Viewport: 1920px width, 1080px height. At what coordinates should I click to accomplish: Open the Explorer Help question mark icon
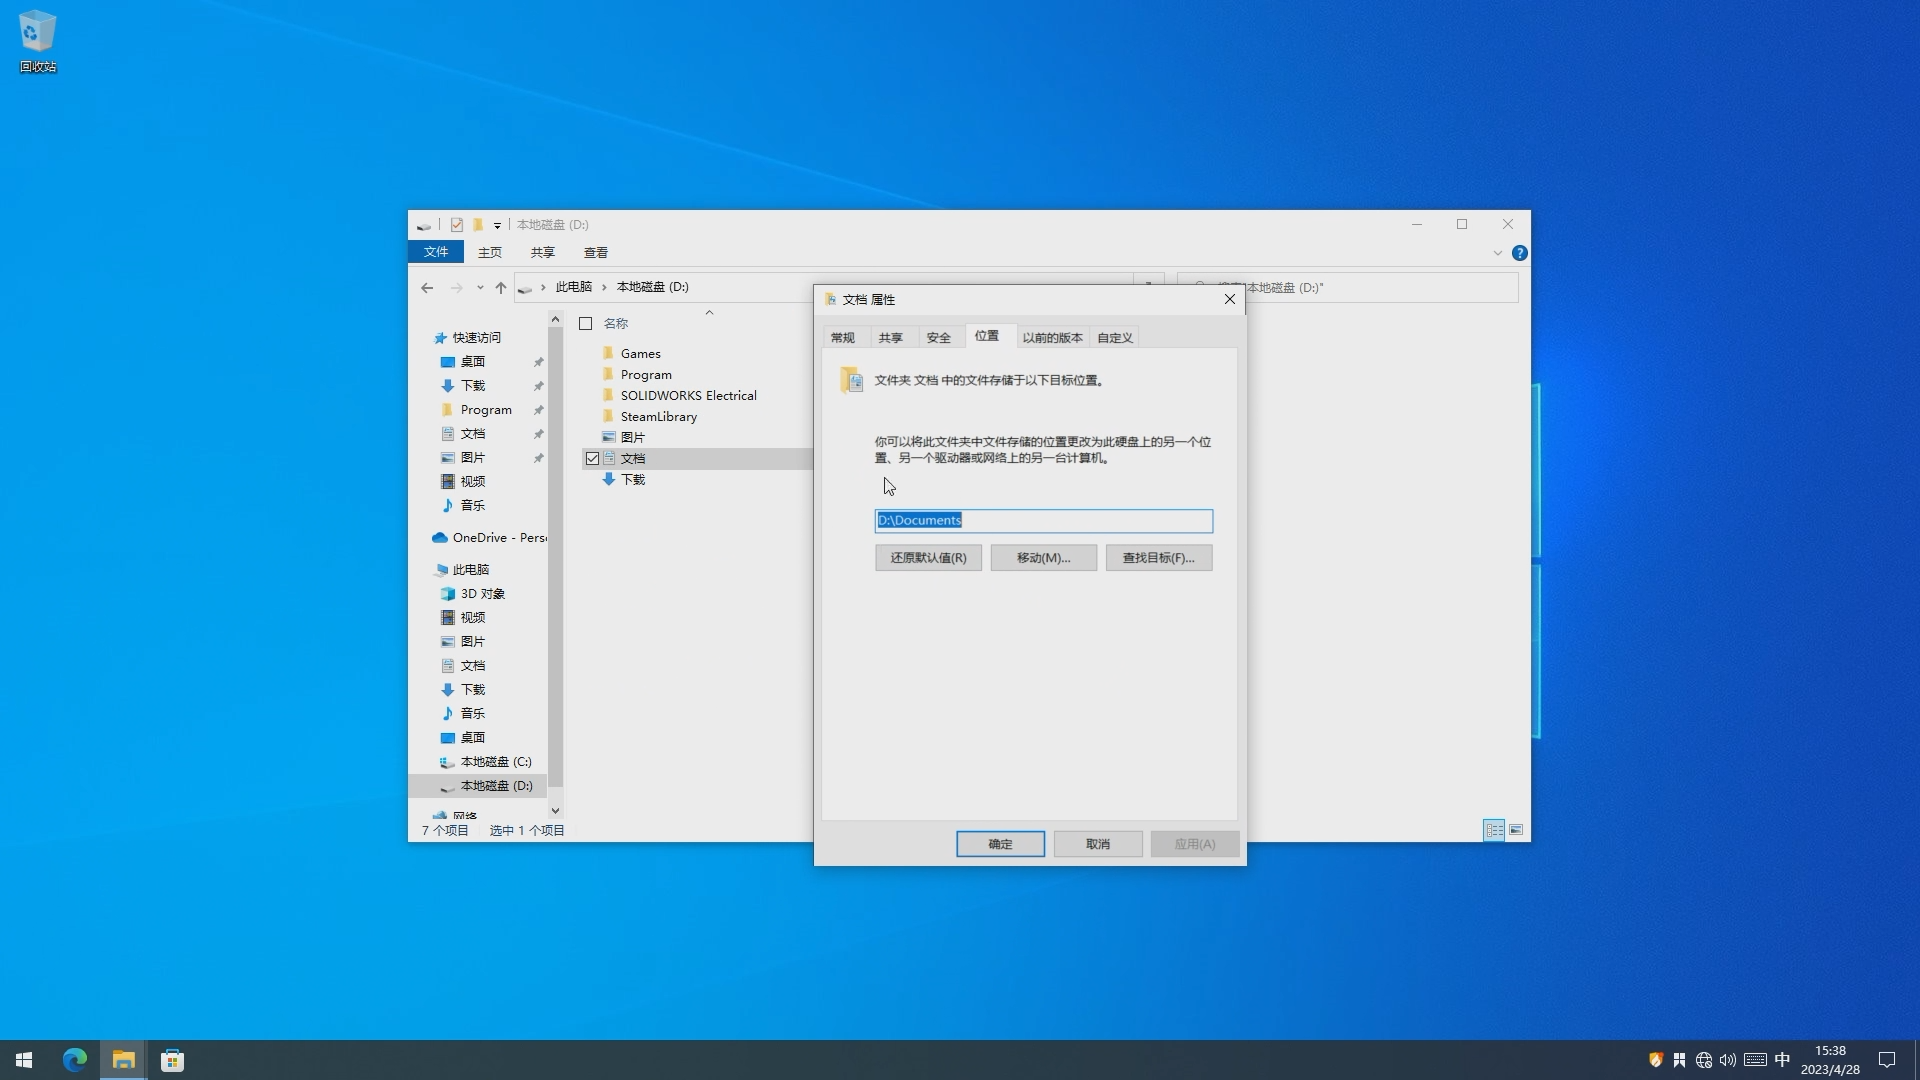tap(1519, 253)
